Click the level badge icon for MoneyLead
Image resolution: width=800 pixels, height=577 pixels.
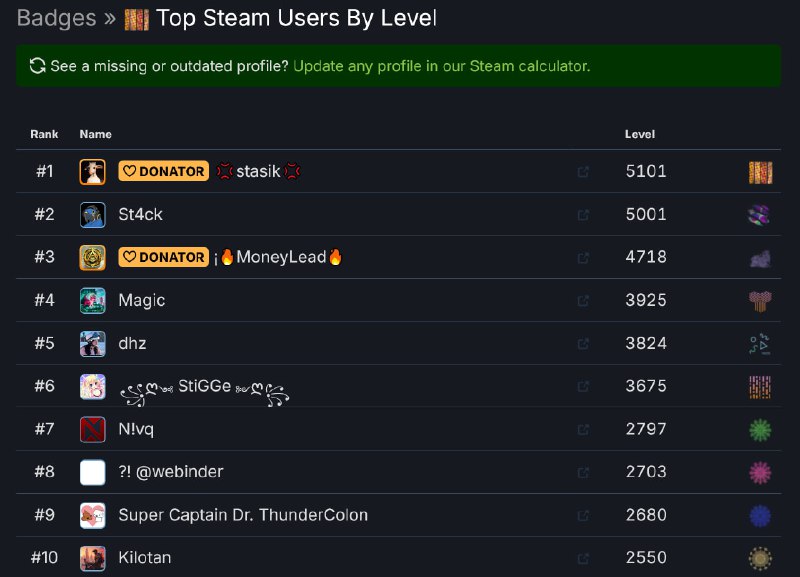(x=760, y=258)
